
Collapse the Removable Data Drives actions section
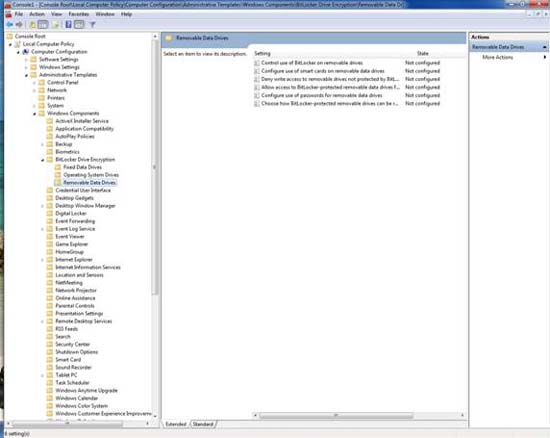[545, 47]
